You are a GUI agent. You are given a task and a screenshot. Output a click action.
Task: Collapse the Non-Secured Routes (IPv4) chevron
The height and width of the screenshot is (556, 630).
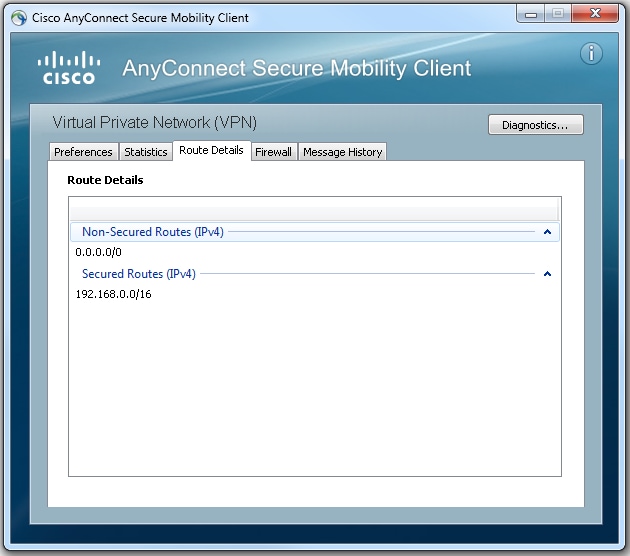[x=547, y=232]
